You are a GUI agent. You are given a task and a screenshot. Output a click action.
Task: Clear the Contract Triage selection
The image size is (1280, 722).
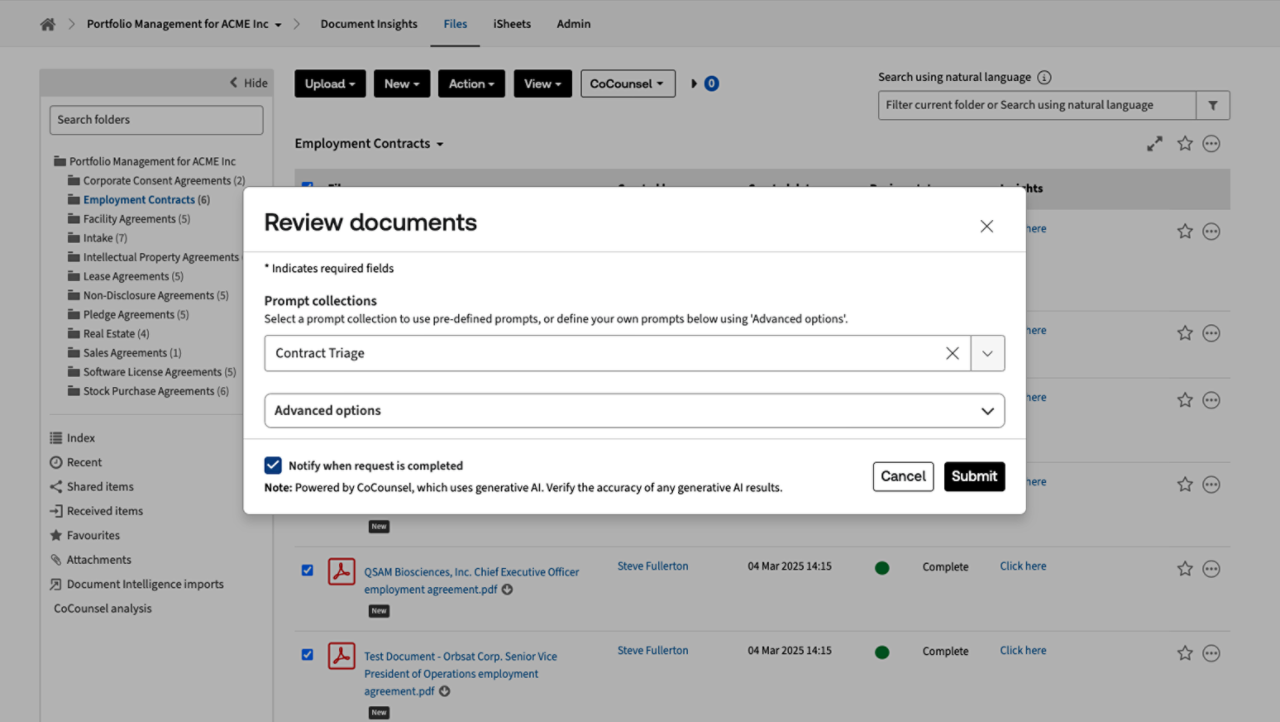pos(952,353)
